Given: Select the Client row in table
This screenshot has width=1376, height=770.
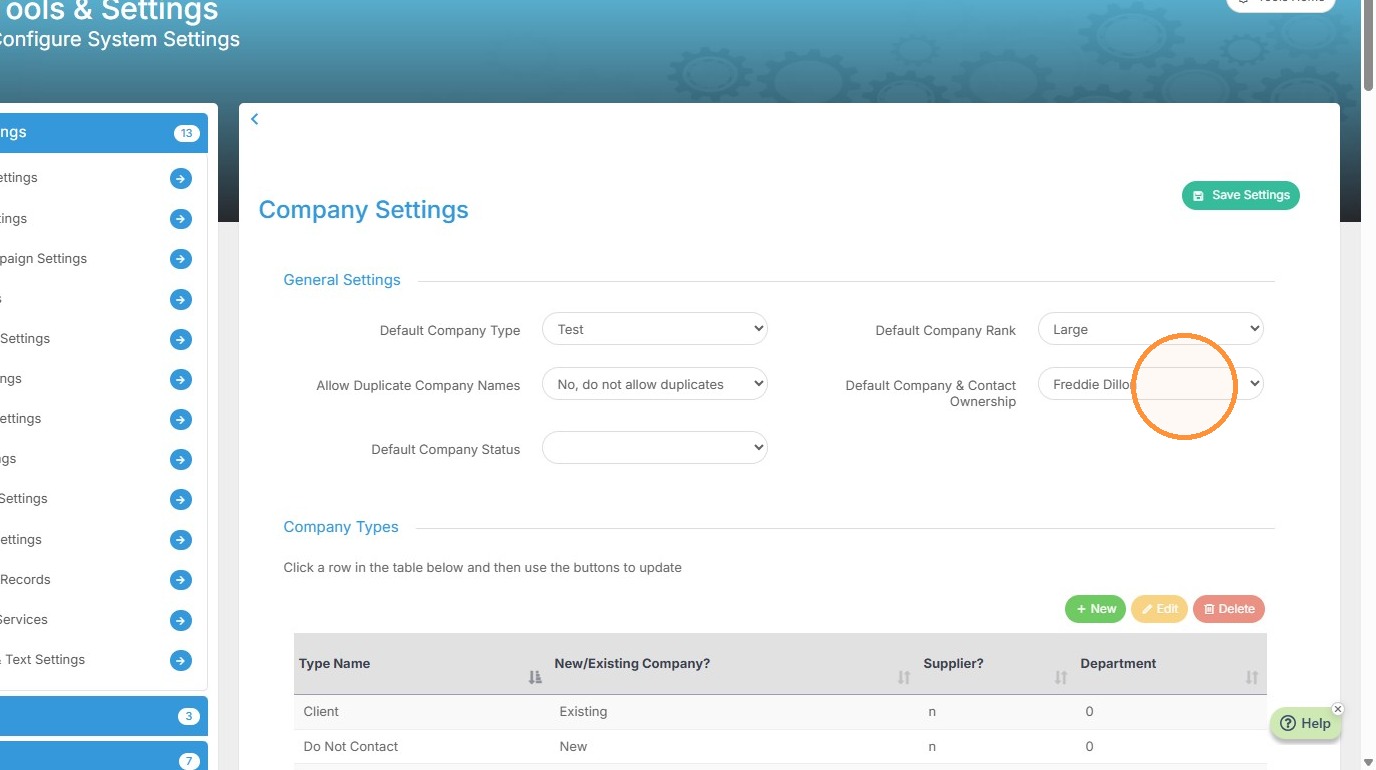Looking at the screenshot, I should click(x=780, y=712).
